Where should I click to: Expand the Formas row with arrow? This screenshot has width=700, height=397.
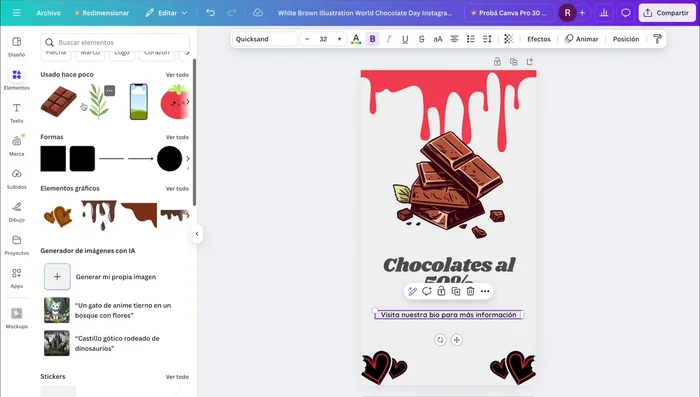click(188, 159)
